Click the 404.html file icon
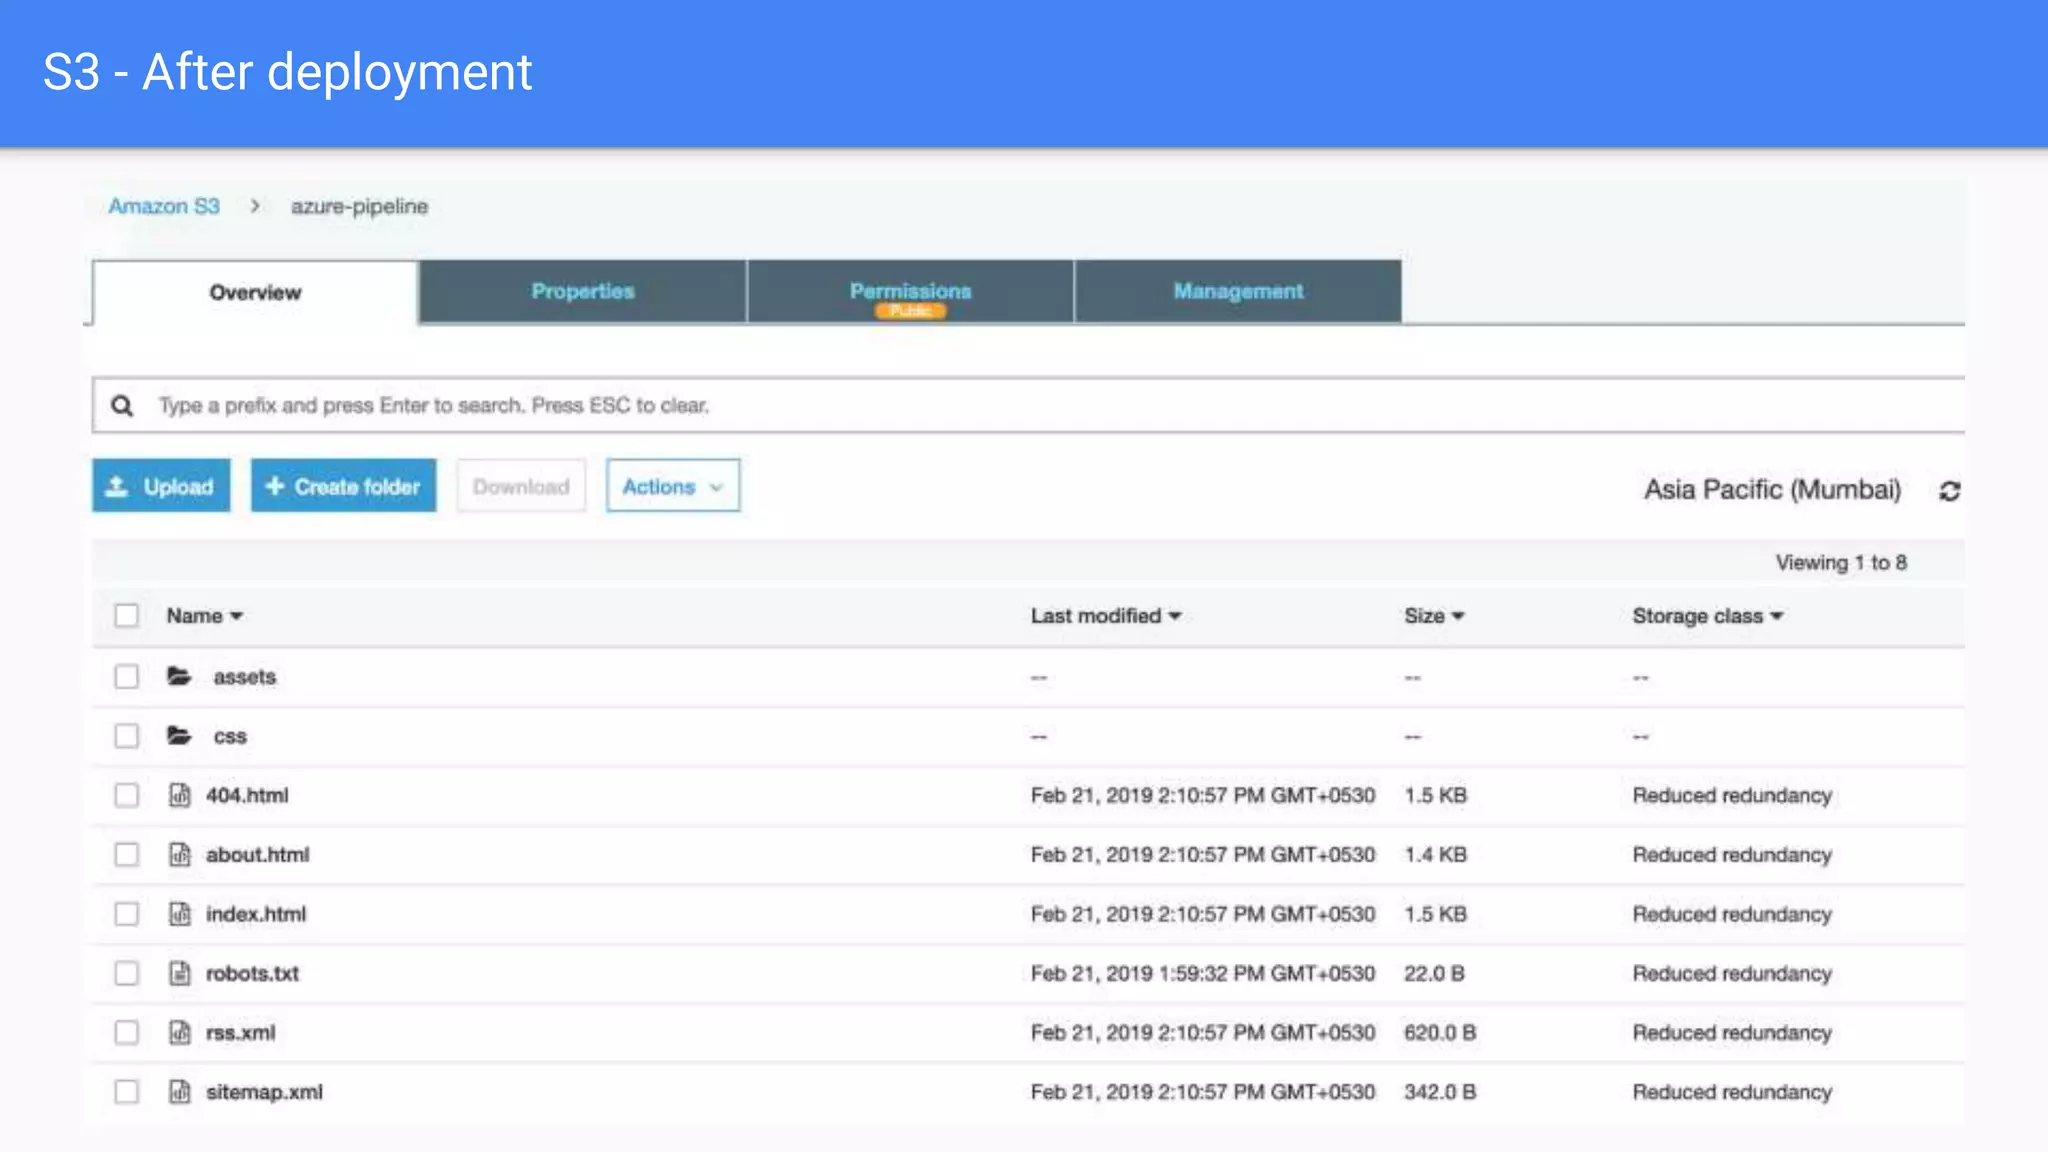Screen dimensions: 2048x1152 click(179, 796)
